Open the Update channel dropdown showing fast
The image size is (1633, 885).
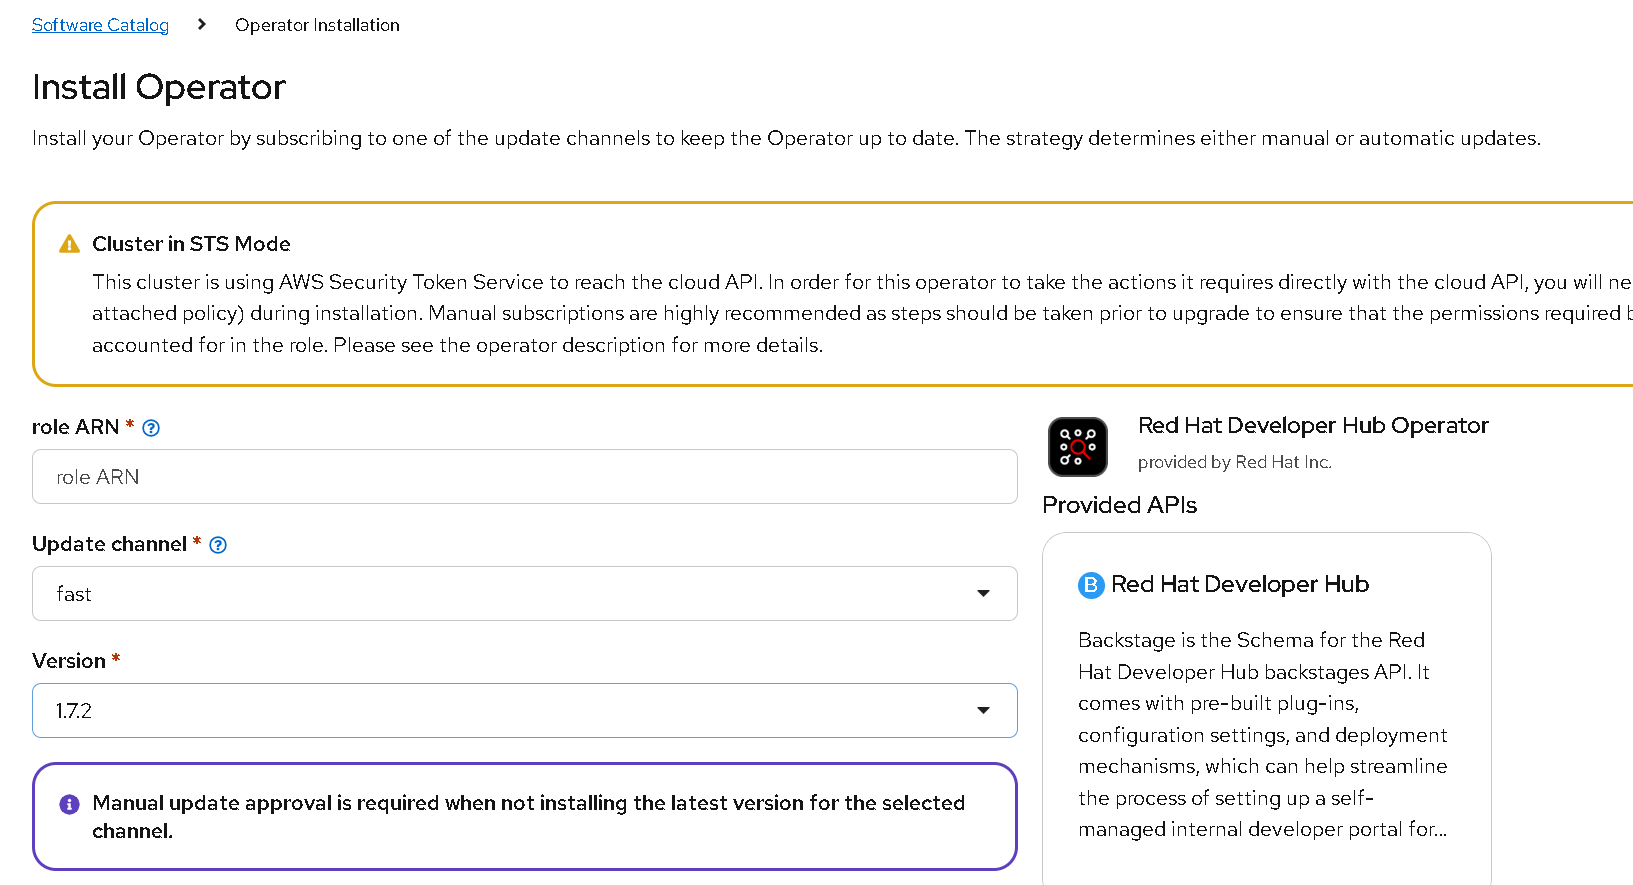click(524, 594)
